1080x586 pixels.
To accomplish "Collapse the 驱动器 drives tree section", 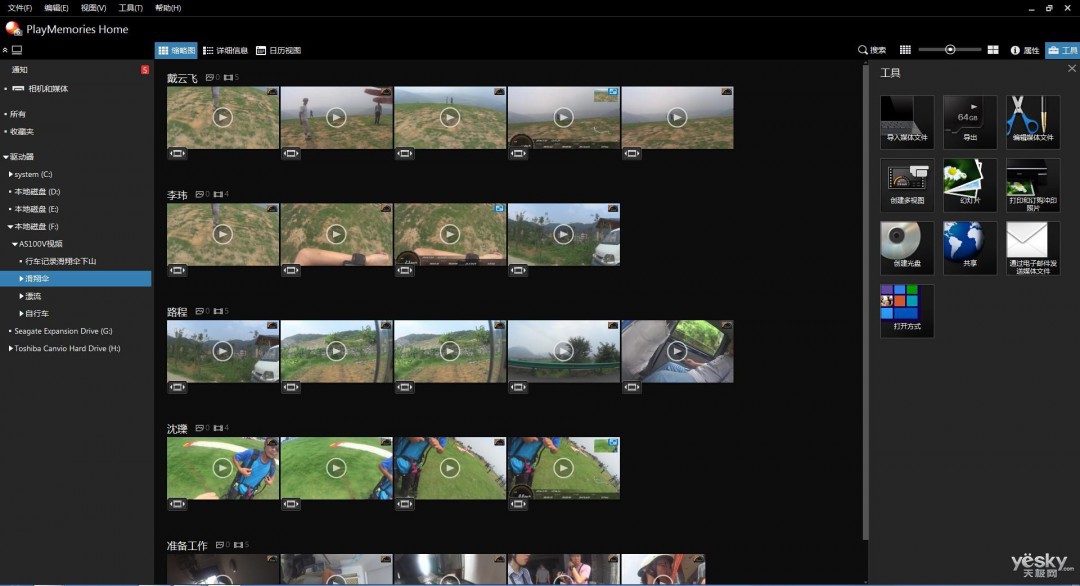I will (x=6, y=157).
